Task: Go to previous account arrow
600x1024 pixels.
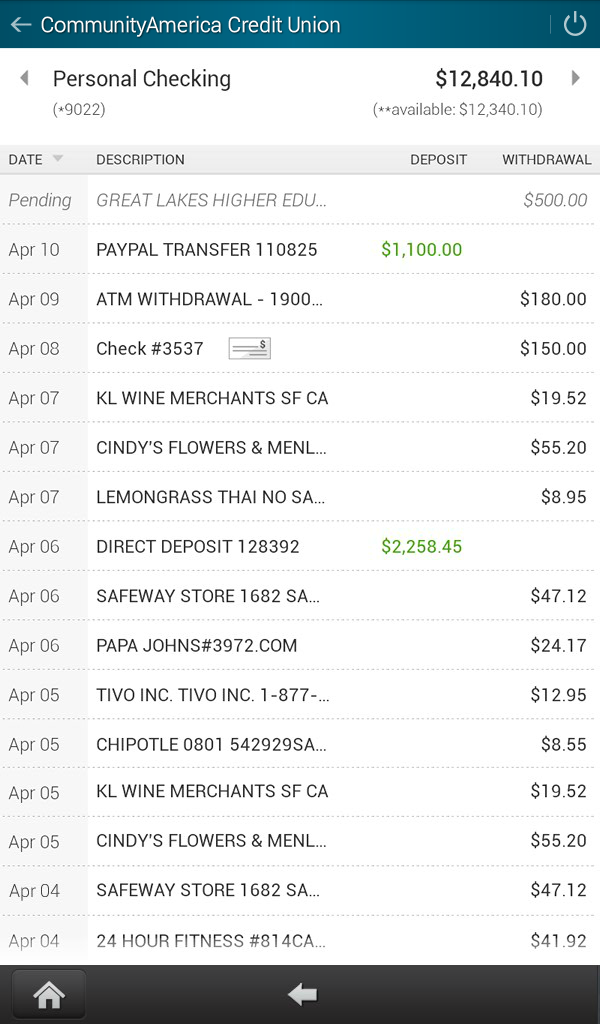Action: (x=24, y=78)
